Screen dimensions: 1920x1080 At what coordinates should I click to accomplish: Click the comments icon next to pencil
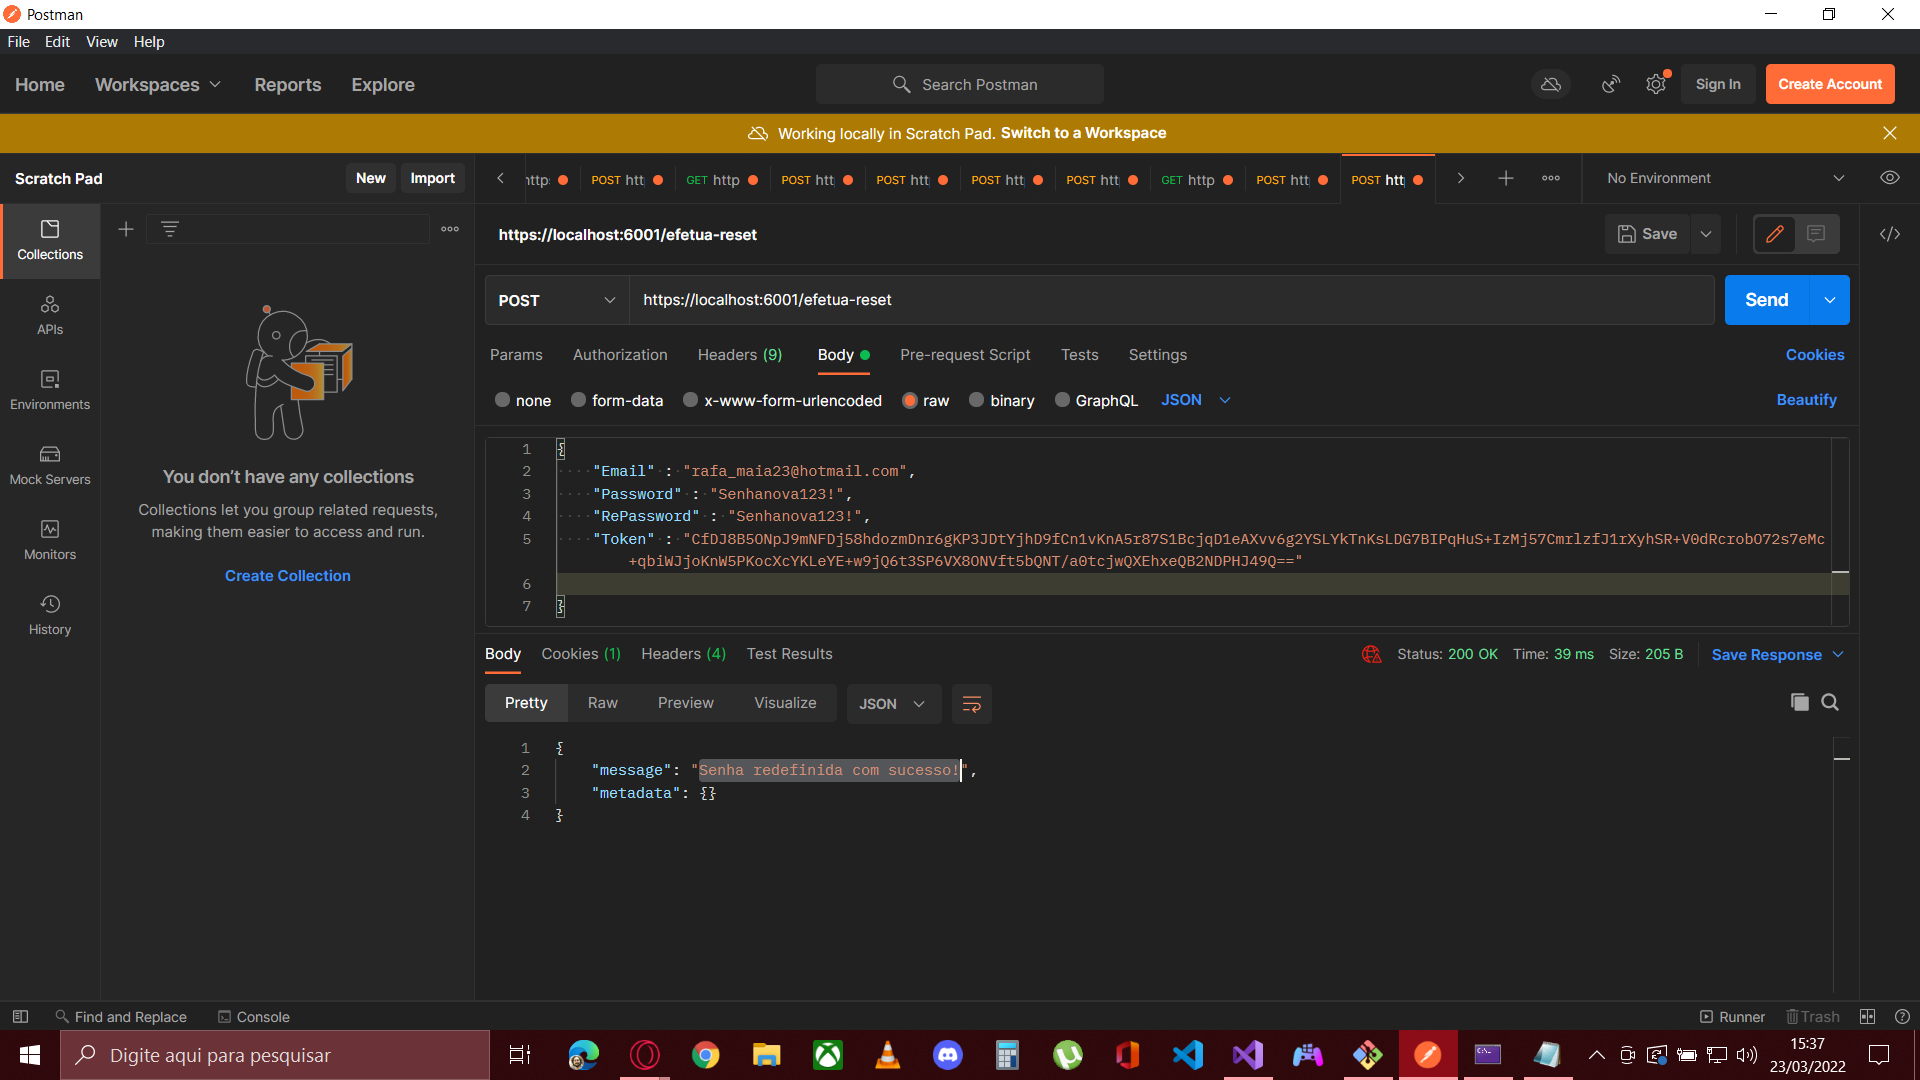pyautogui.click(x=1817, y=234)
